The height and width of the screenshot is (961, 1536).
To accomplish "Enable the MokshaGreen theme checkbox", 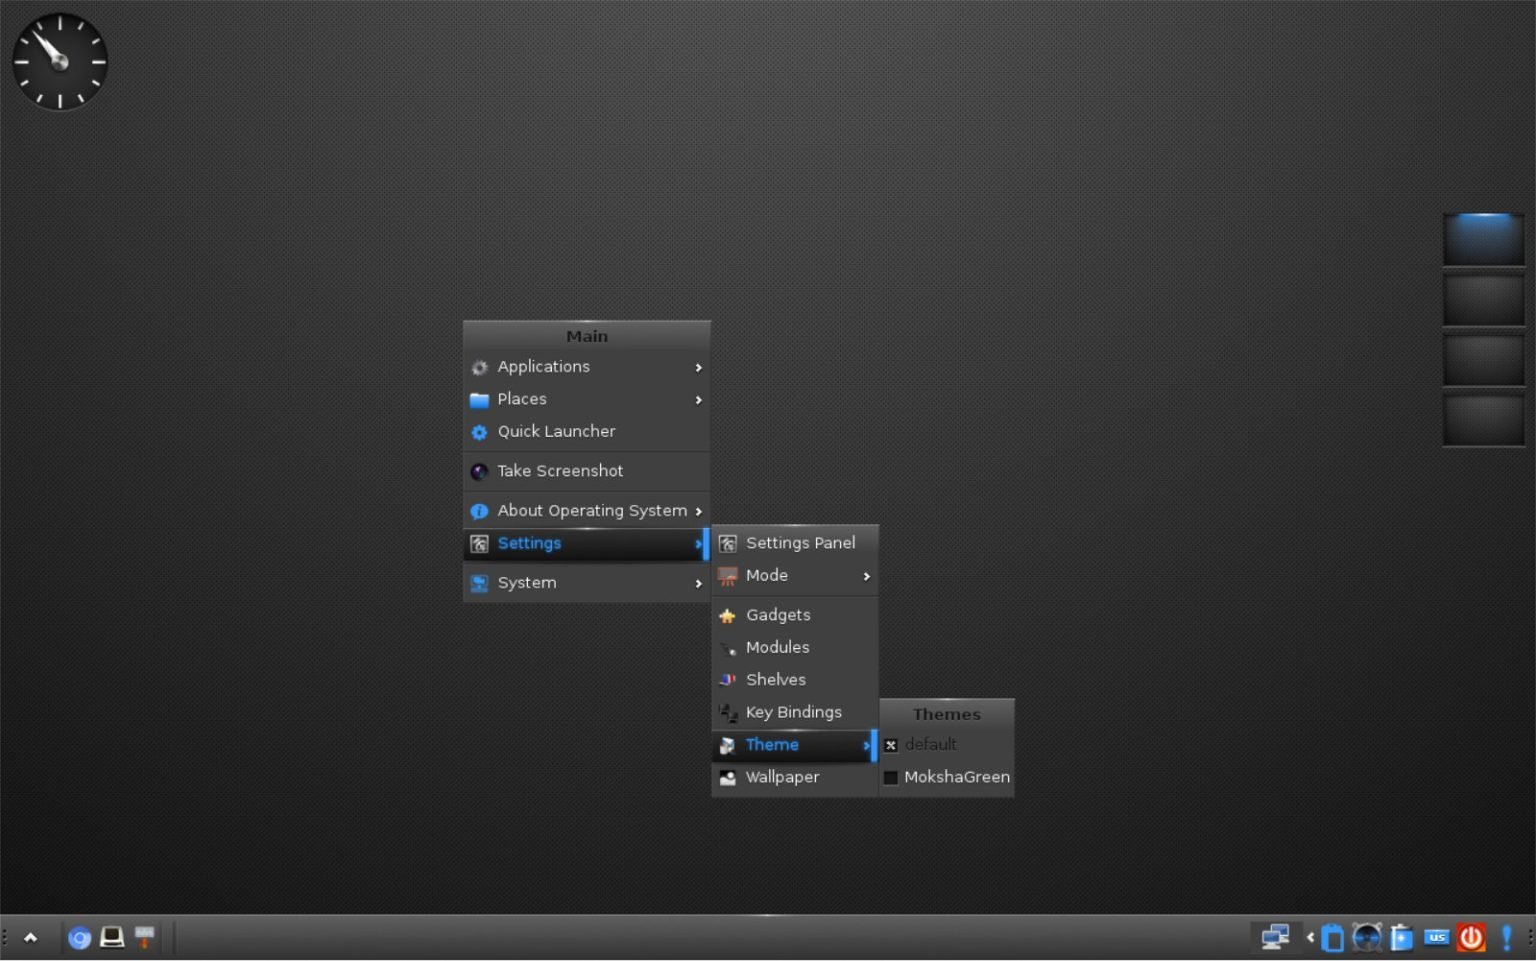I will [x=891, y=777].
